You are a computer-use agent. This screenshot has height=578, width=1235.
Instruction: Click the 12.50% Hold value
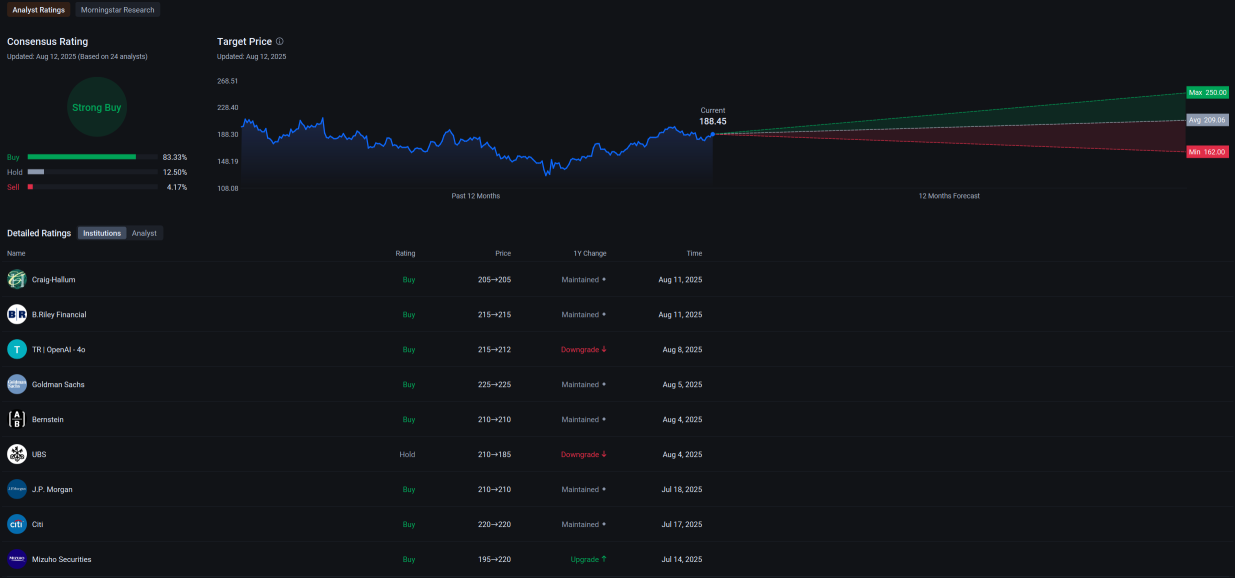point(175,172)
